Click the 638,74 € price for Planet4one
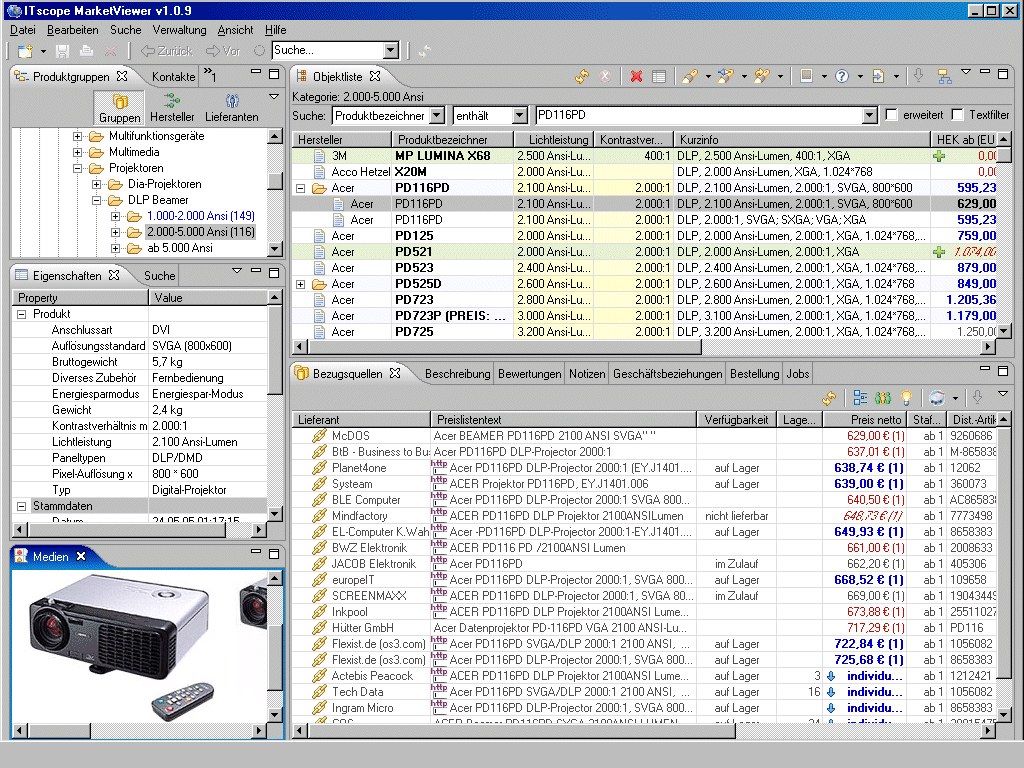The width and height of the screenshot is (1024, 768). 869,468
